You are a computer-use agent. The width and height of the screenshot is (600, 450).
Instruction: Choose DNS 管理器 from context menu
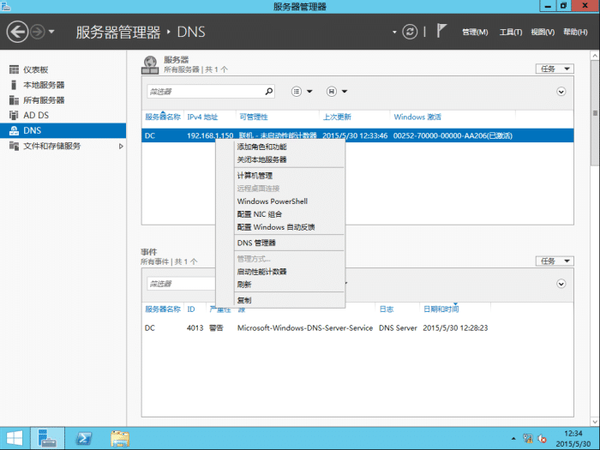coord(256,243)
